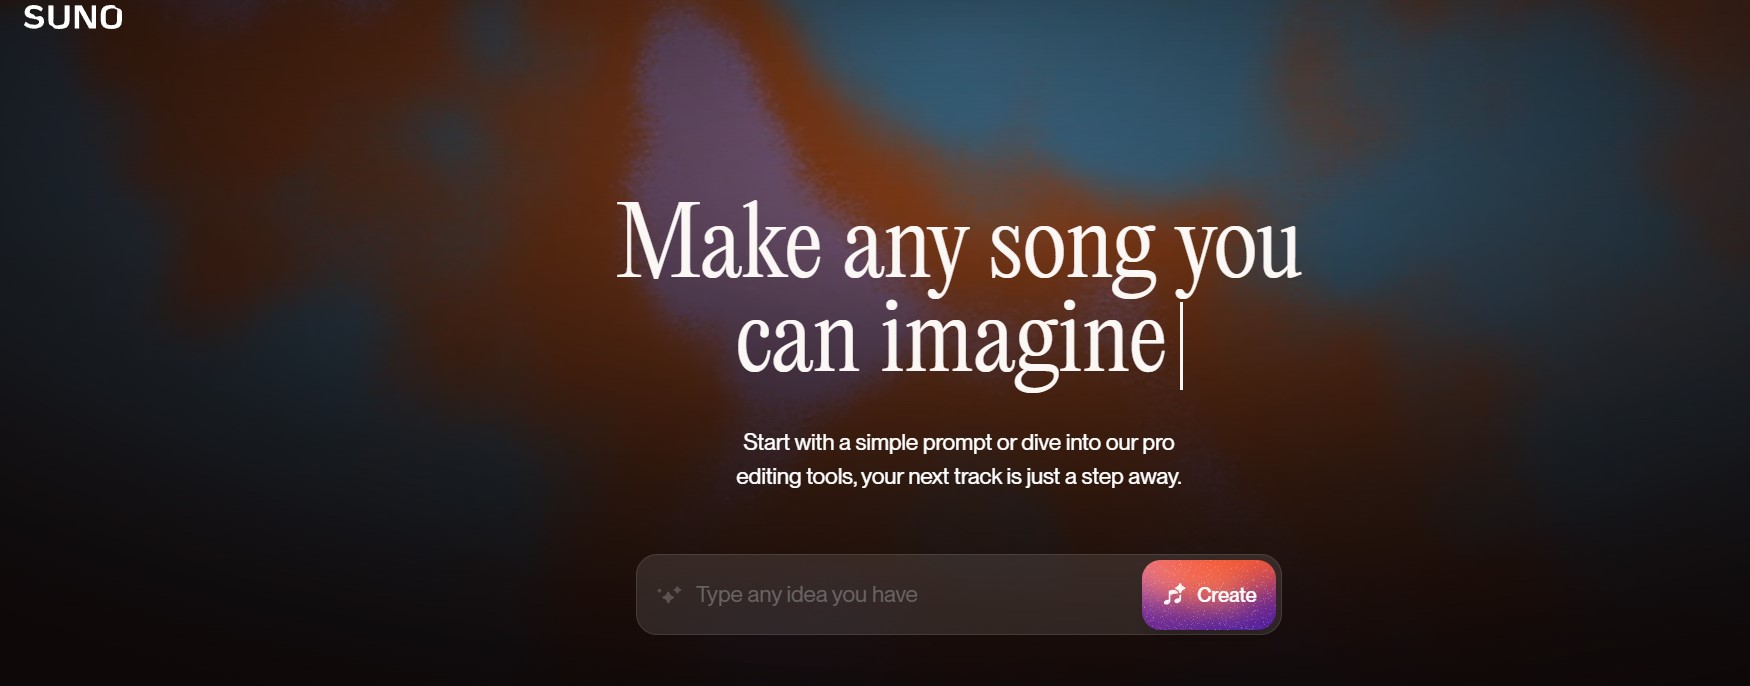The height and width of the screenshot is (686, 1750).
Task: Click the "editing tools, your next track" line
Action: (959, 477)
